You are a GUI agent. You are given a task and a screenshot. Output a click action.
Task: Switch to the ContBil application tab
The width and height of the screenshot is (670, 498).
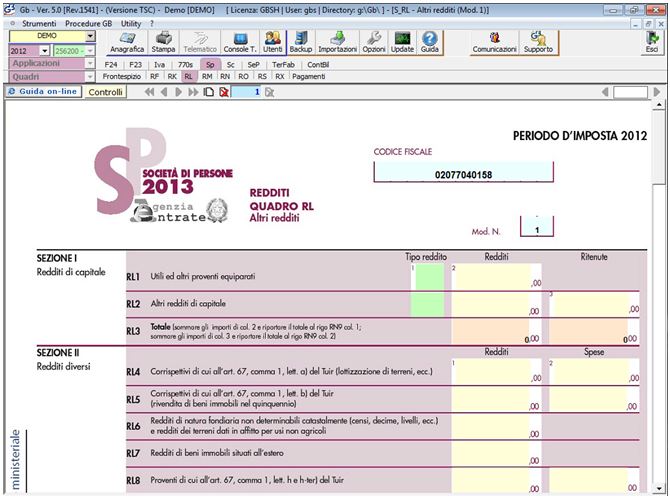318,65
